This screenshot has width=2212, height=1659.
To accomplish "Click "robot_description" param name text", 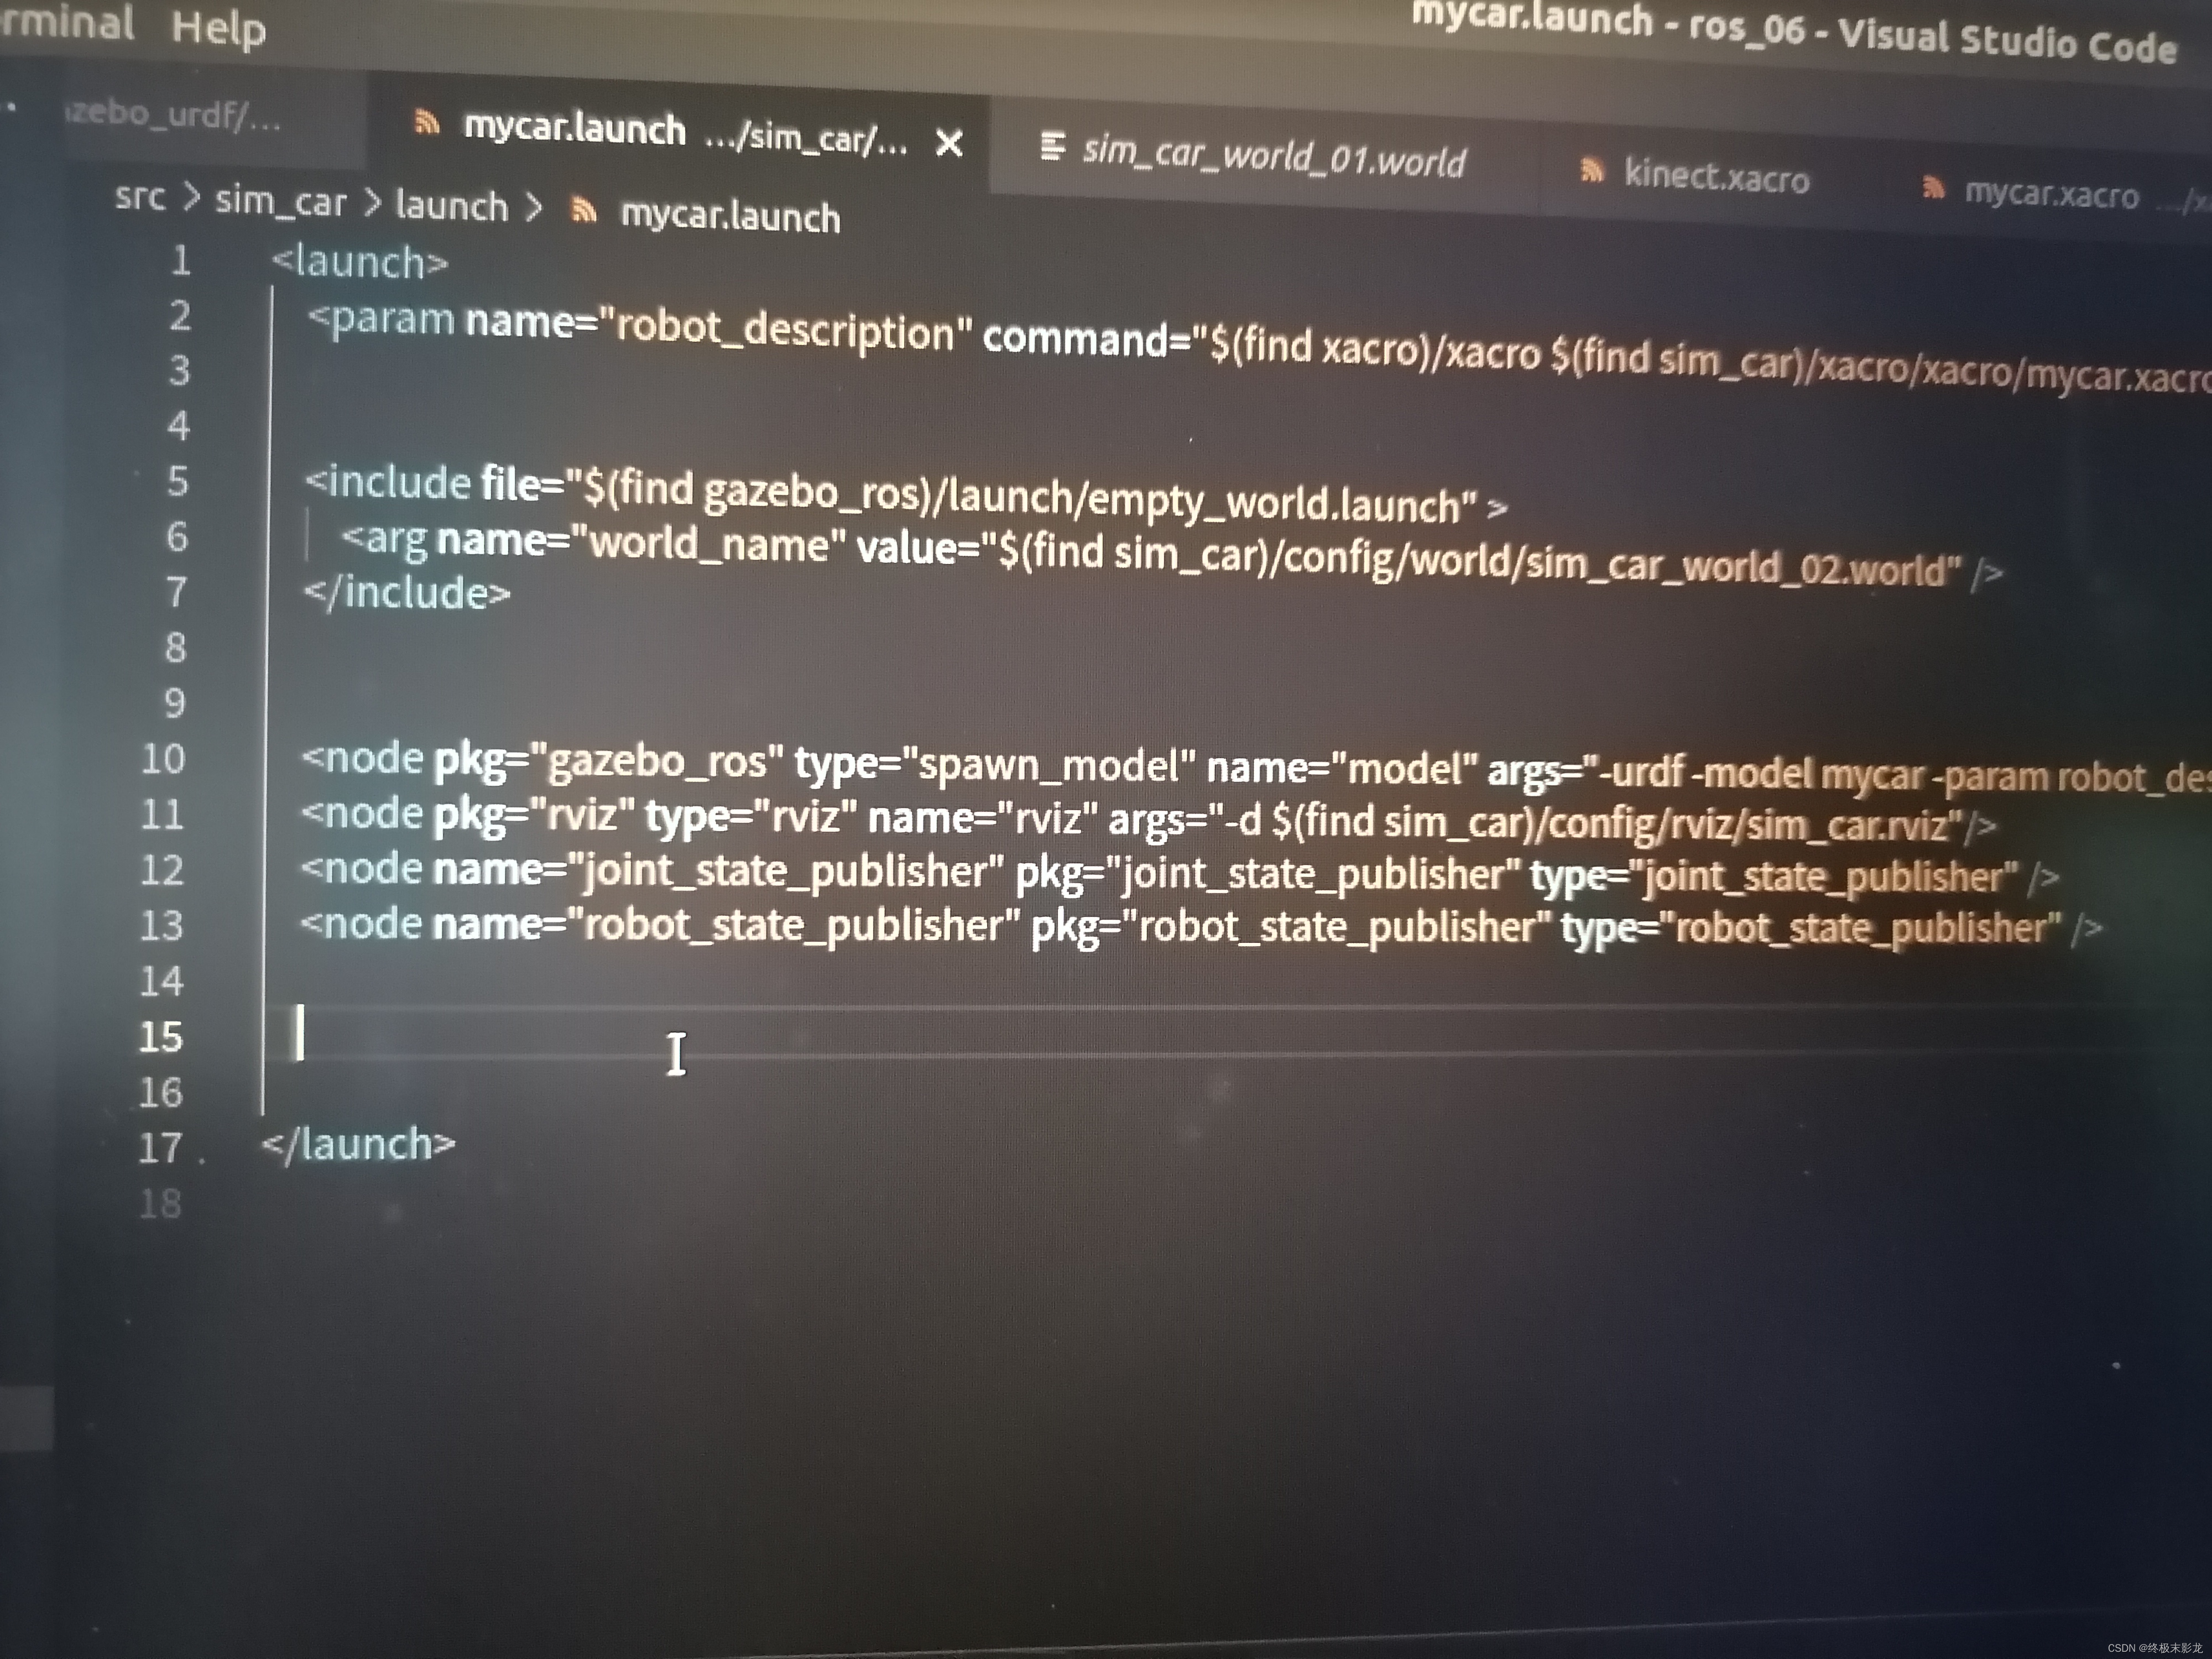I will point(786,329).
